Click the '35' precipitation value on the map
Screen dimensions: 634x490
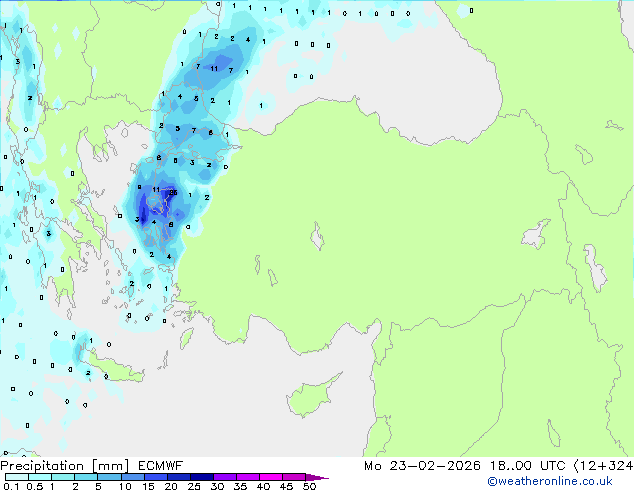click(x=173, y=192)
